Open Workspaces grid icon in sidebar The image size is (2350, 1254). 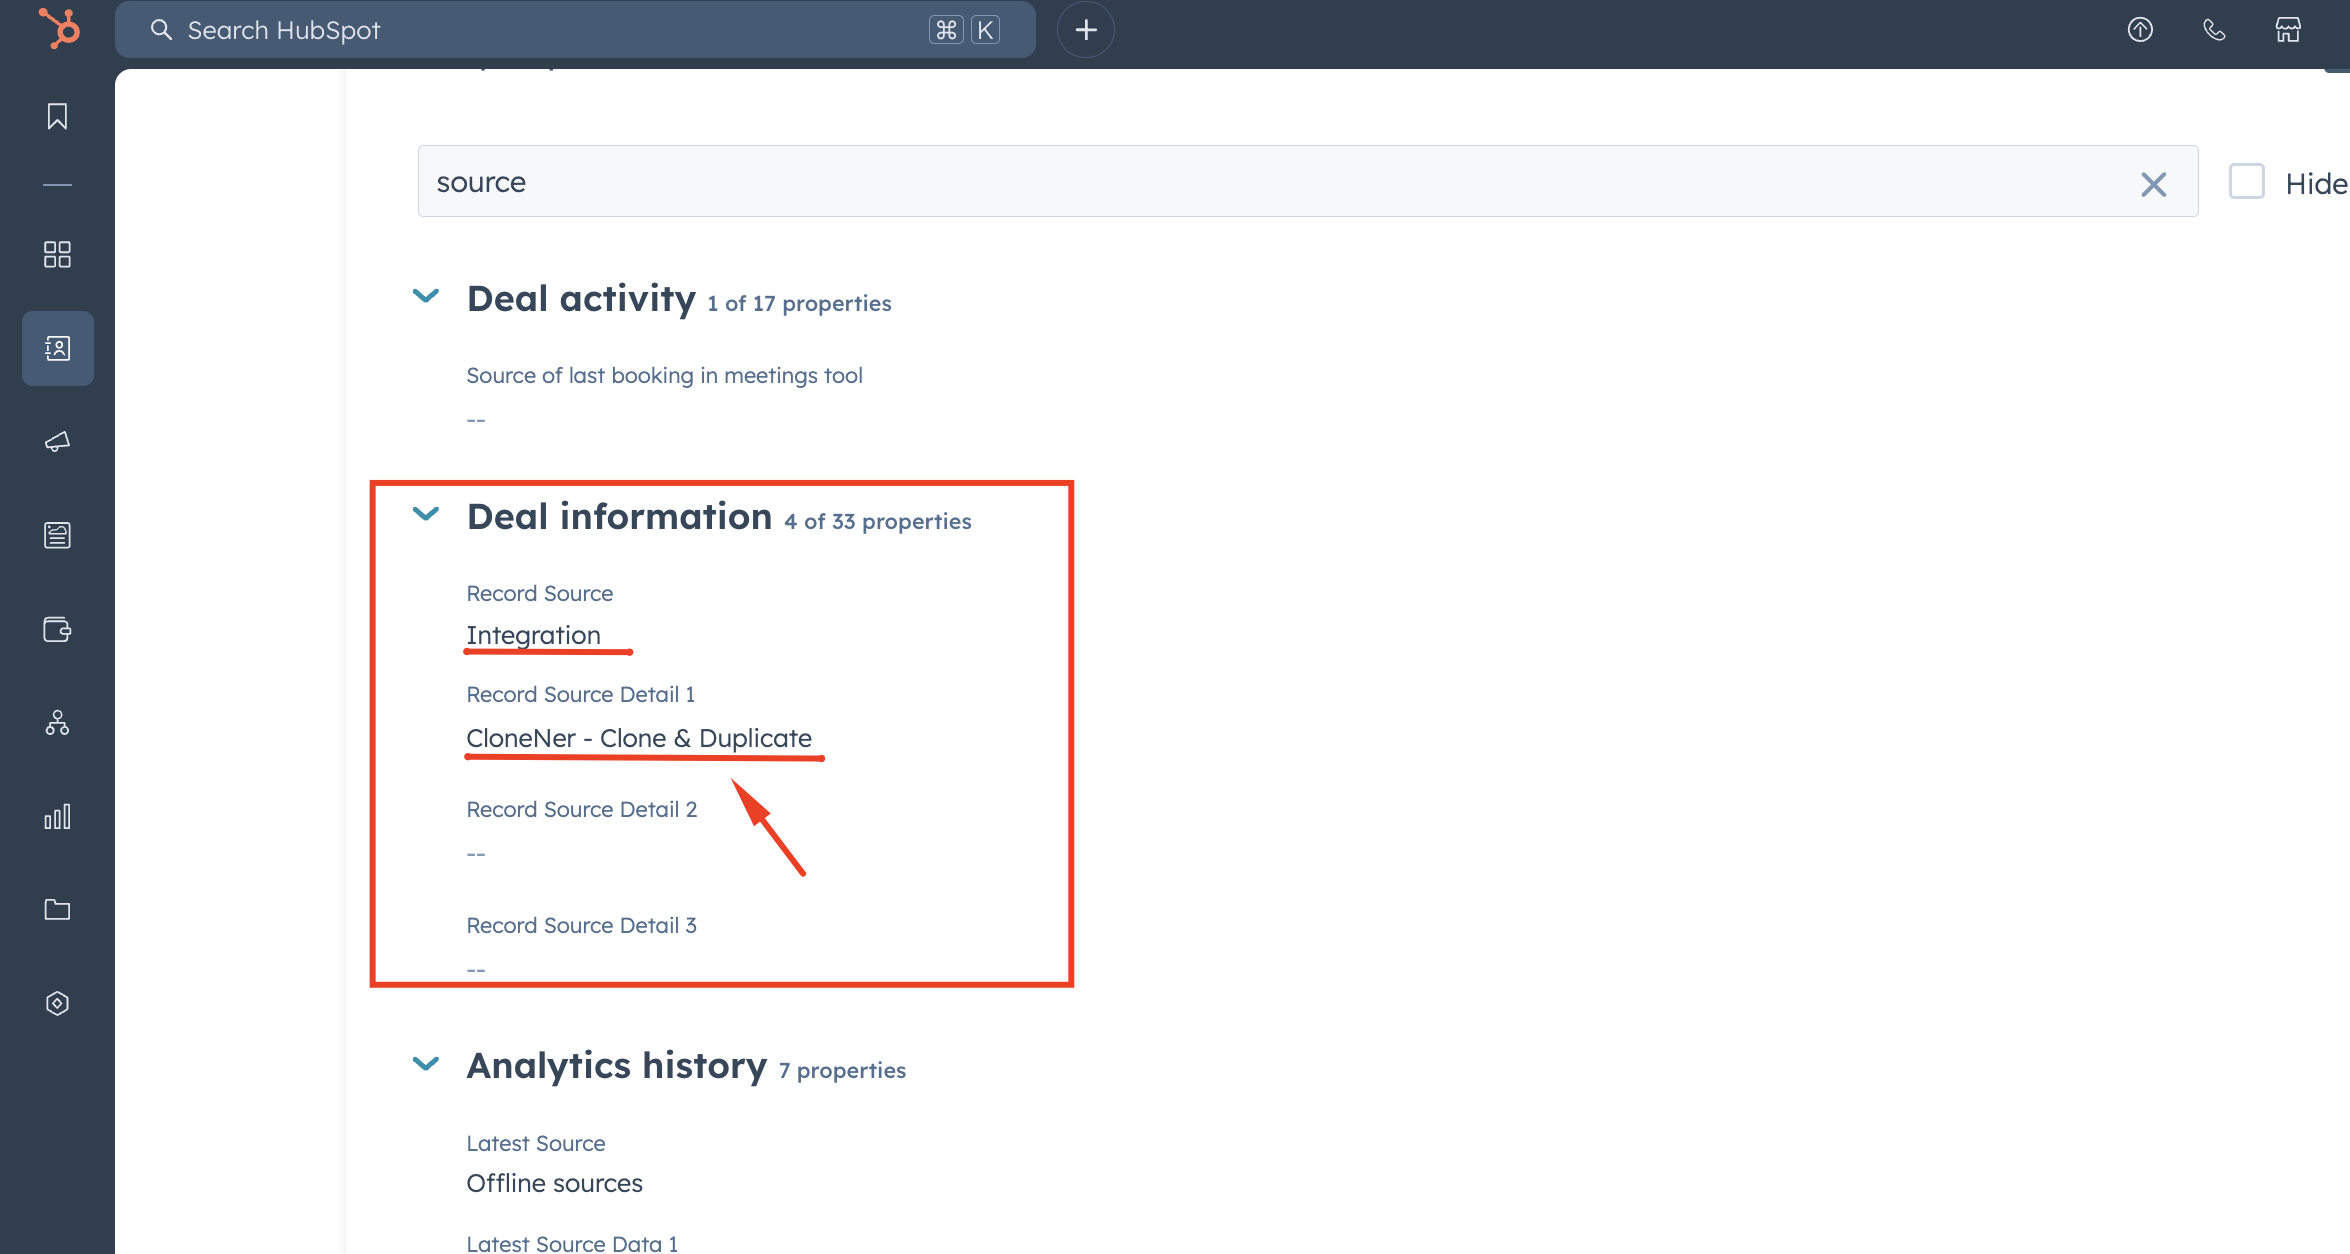[x=57, y=254]
